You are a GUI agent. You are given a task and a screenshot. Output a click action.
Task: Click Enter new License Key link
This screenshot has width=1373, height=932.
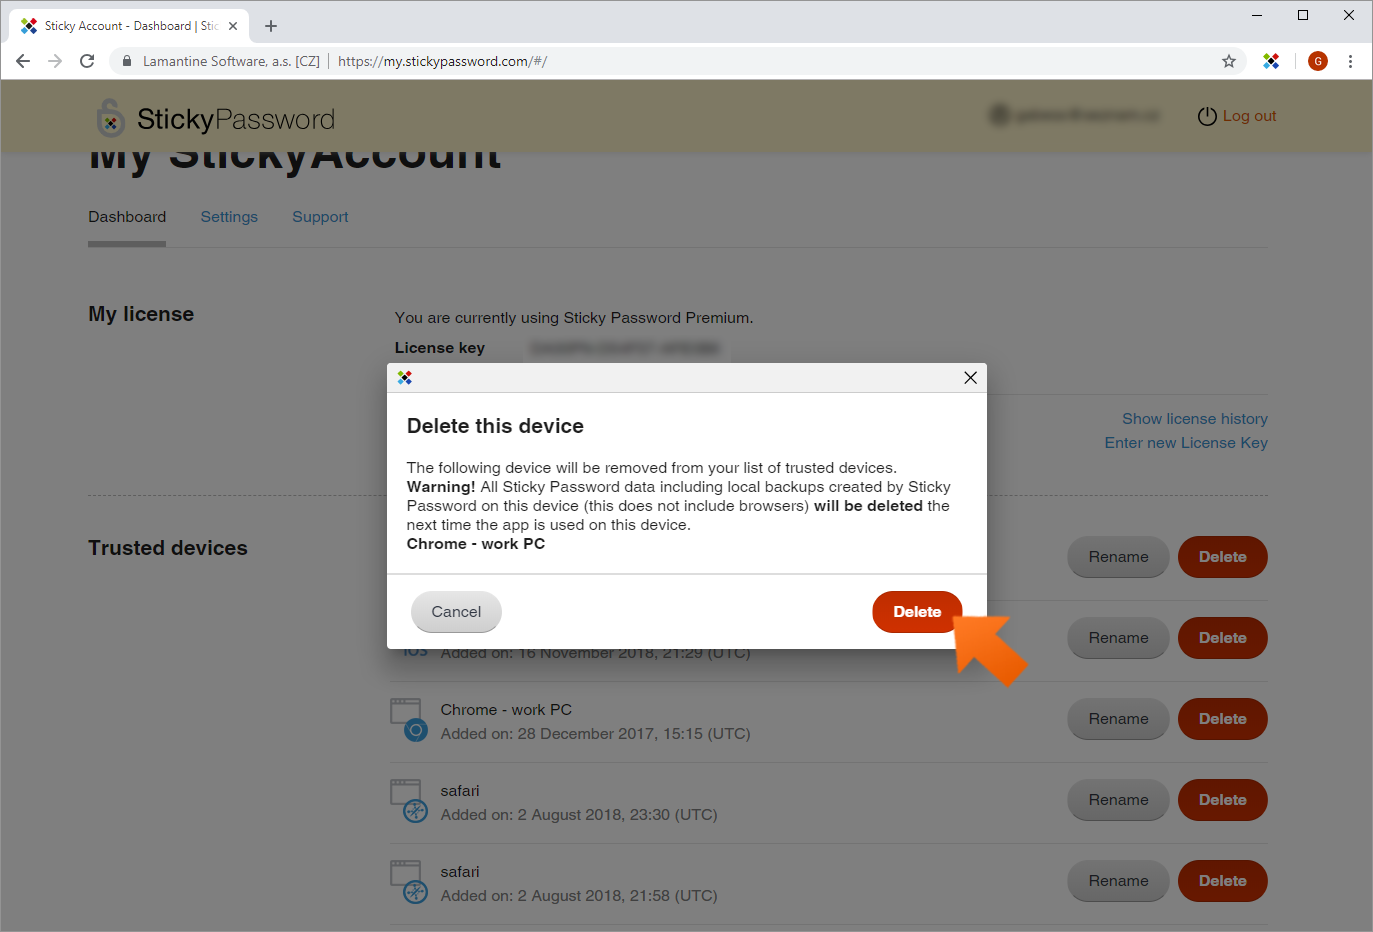1186,443
